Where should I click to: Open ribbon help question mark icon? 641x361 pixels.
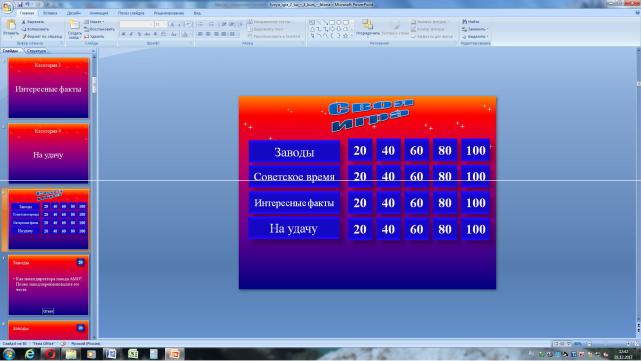pos(637,13)
